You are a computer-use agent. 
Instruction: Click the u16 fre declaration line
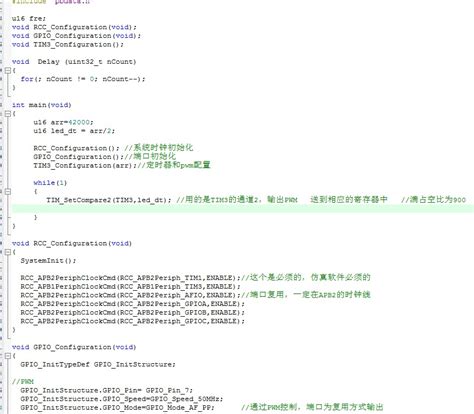(29, 18)
